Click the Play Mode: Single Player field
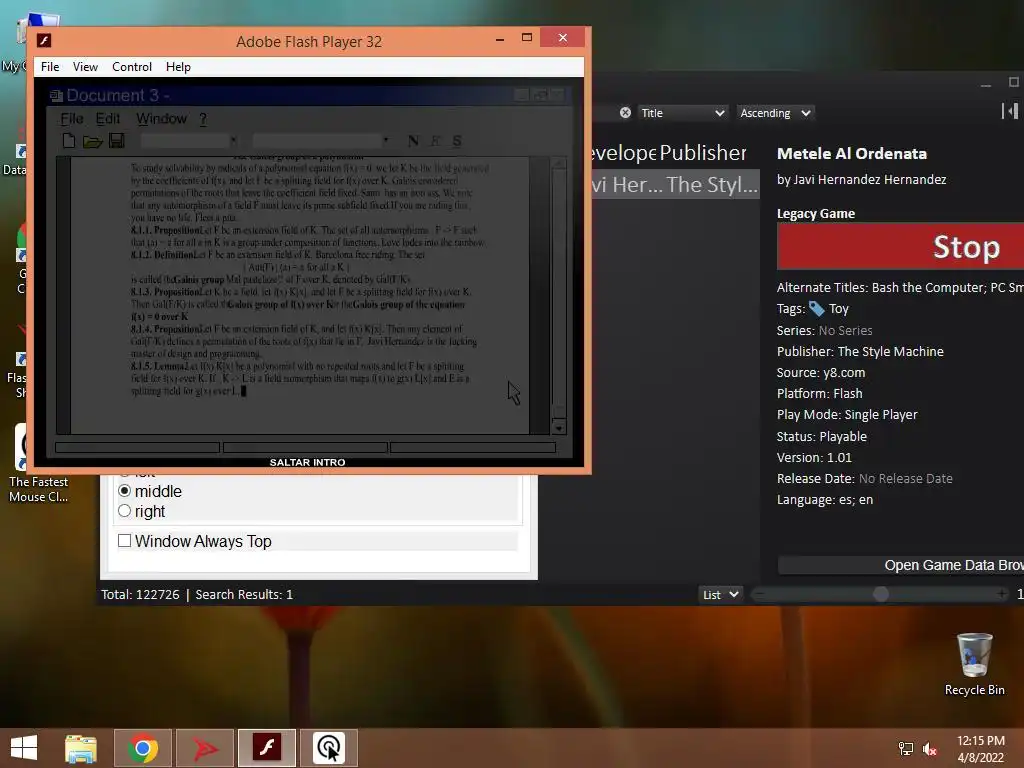Screen dimensions: 1024x768 [847, 414]
